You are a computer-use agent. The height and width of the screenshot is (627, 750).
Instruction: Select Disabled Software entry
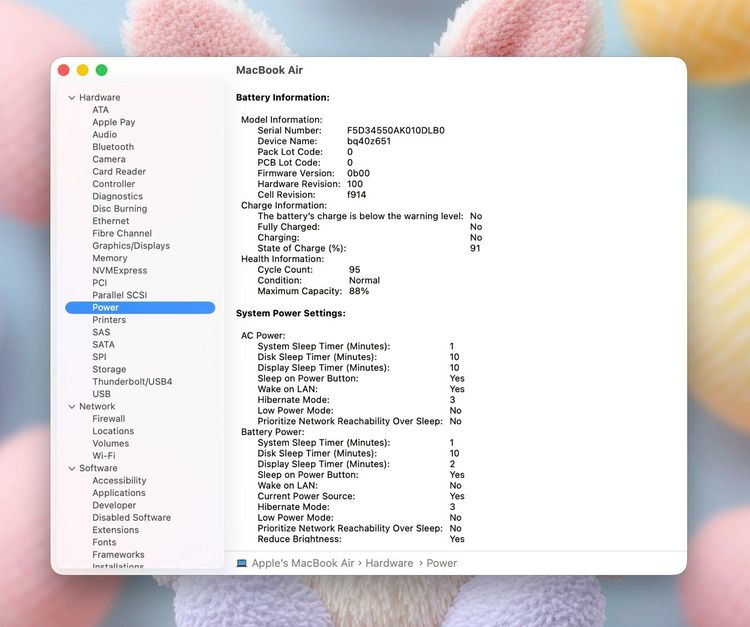(132, 517)
